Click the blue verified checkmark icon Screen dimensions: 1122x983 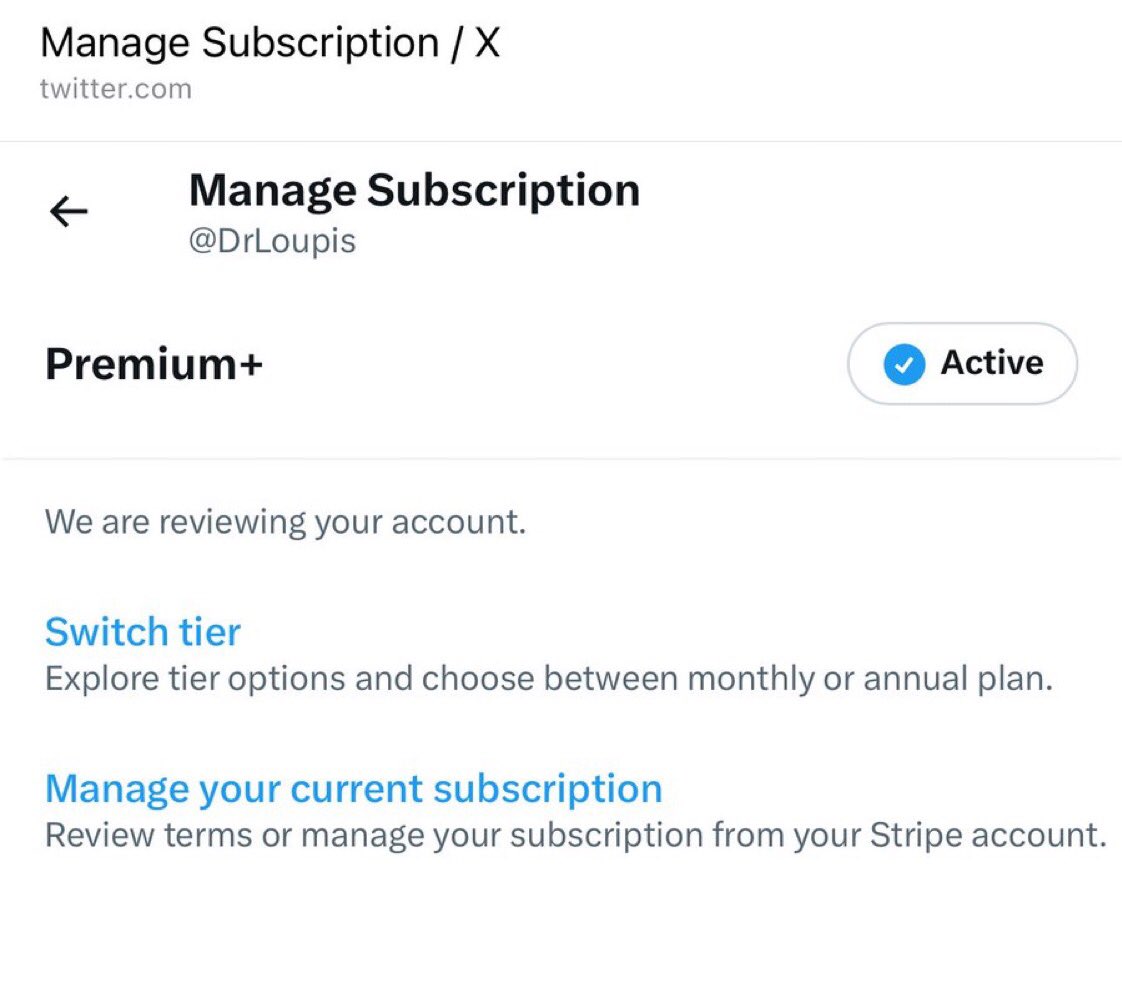tap(903, 364)
